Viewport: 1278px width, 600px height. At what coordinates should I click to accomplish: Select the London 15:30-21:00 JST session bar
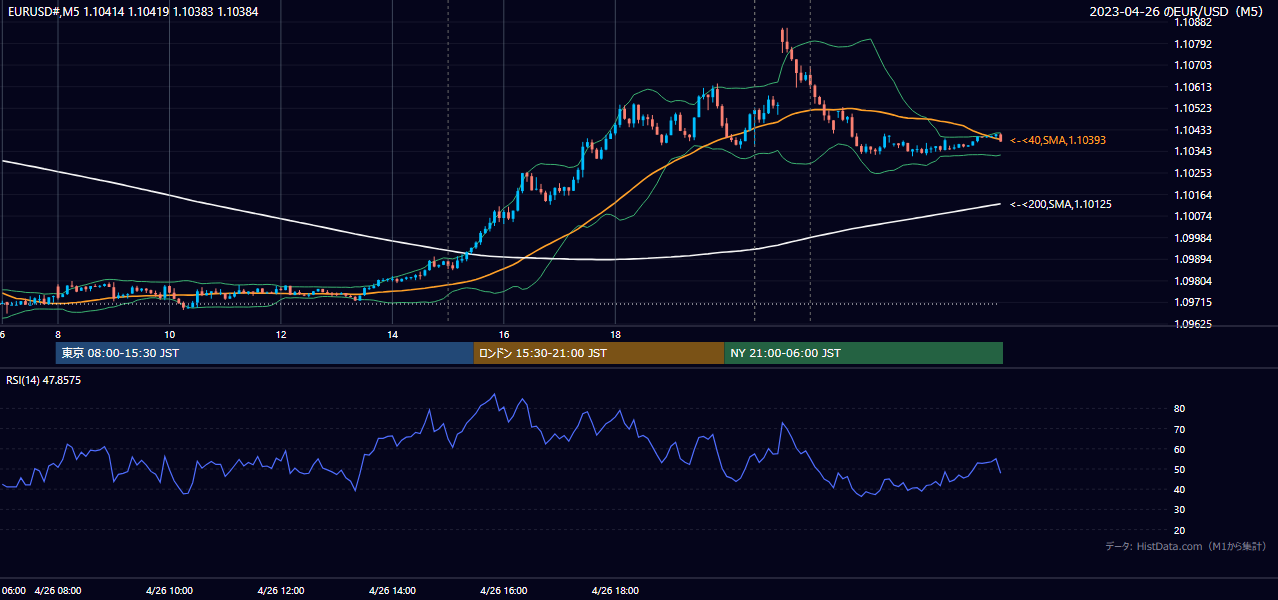pos(599,353)
